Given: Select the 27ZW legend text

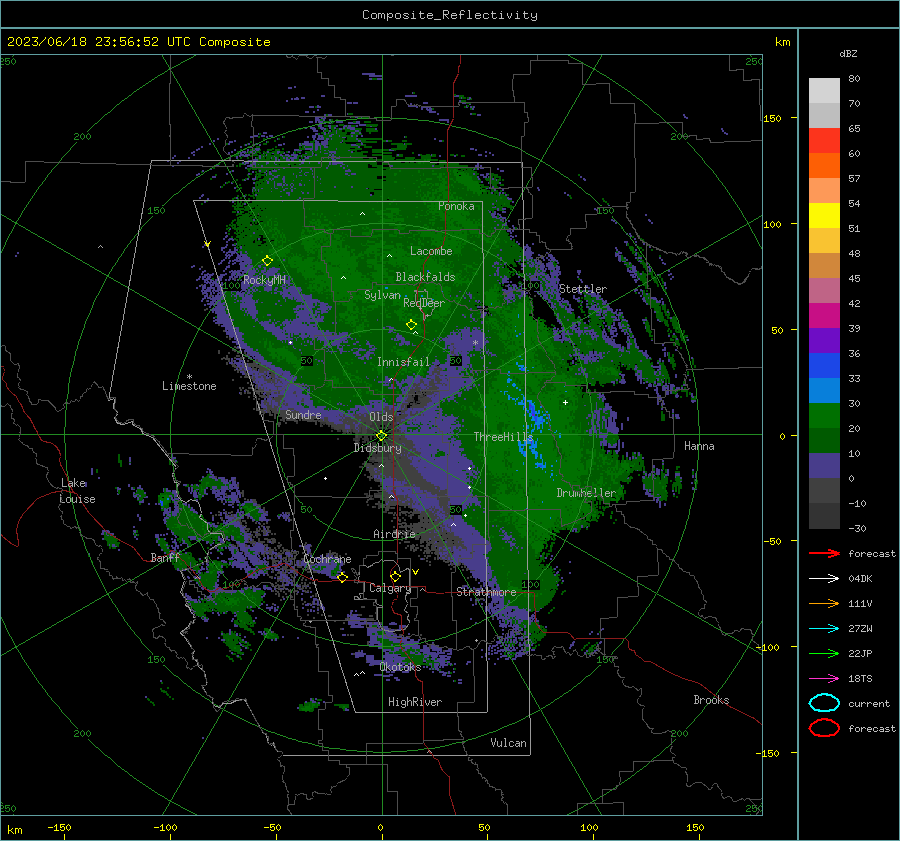Looking at the screenshot, I should (x=860, y=629).
